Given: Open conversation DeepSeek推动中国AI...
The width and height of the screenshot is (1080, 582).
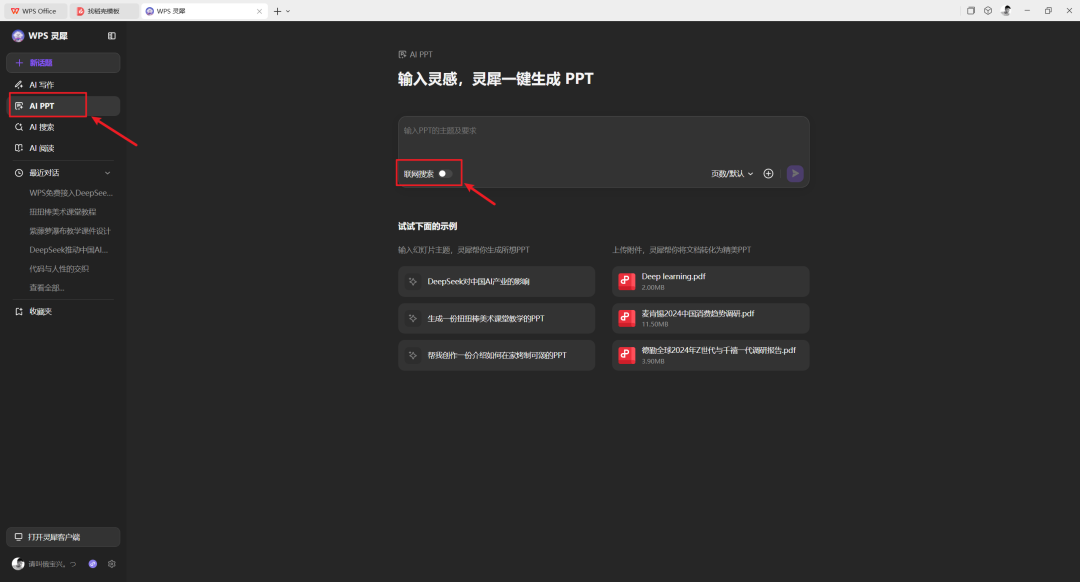Looking at the screenshot, I should (x=68, y=250).
